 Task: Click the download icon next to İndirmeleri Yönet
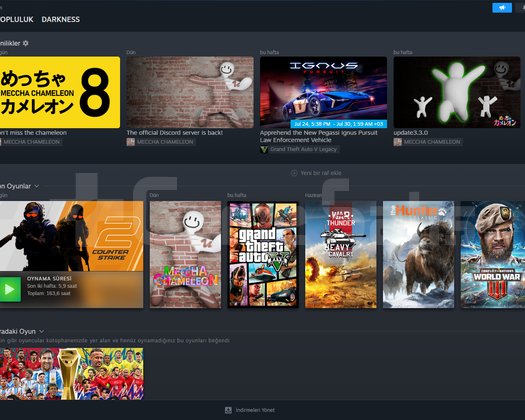pos(228,410)
